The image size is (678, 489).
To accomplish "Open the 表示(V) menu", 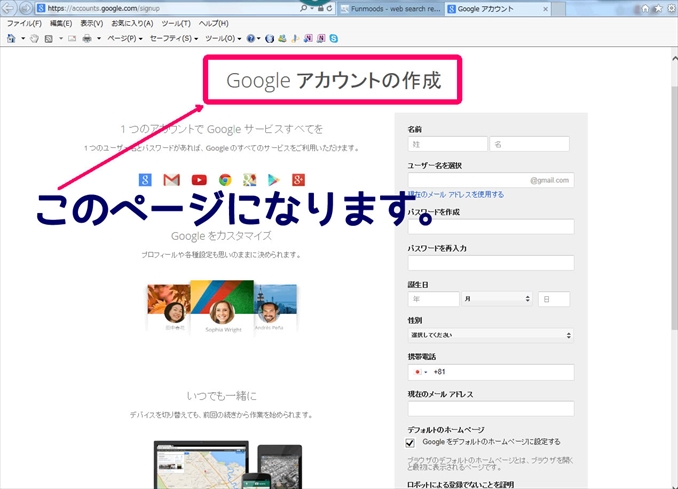I will [x=92, y=23].
